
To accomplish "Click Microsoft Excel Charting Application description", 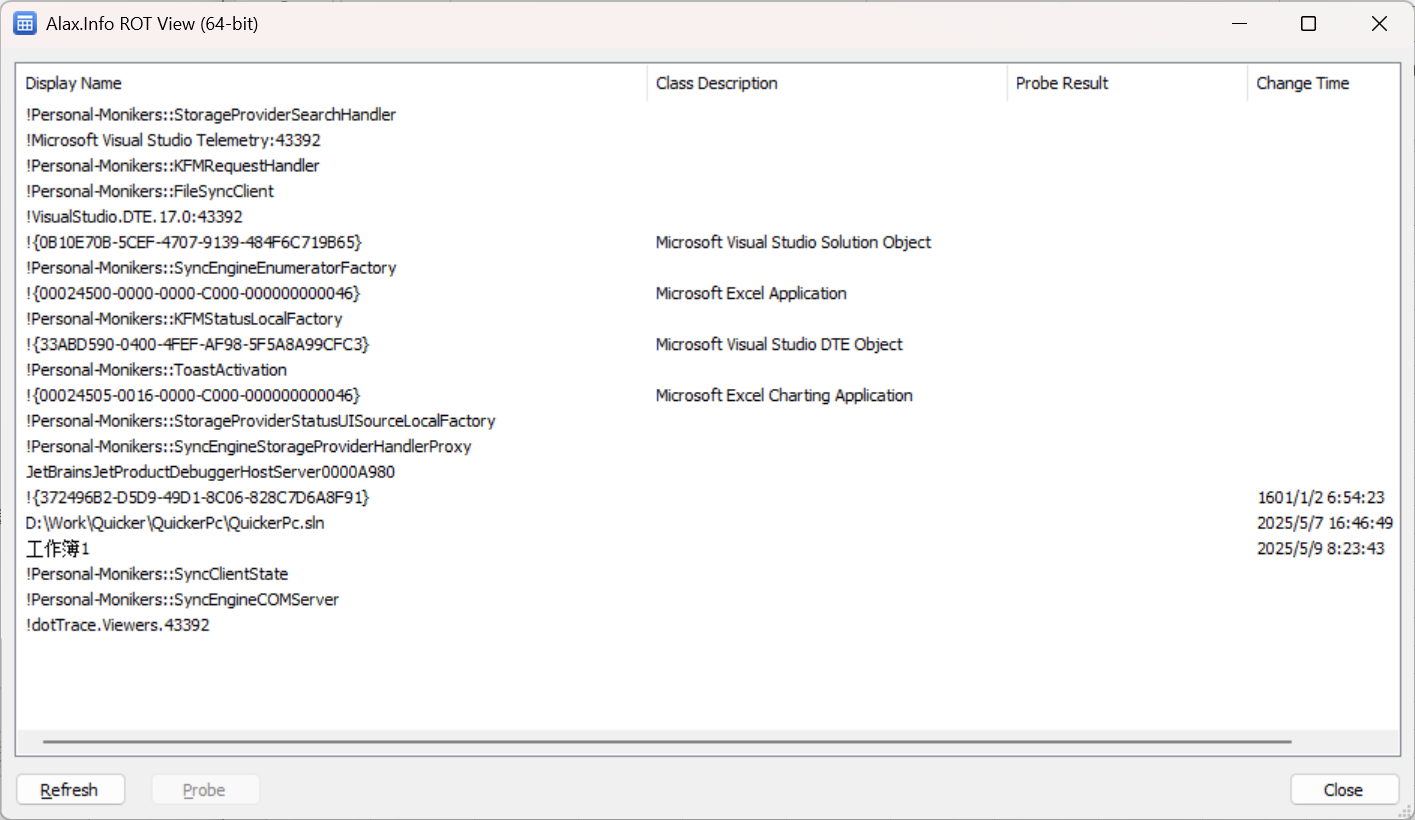I will [784, 395].
